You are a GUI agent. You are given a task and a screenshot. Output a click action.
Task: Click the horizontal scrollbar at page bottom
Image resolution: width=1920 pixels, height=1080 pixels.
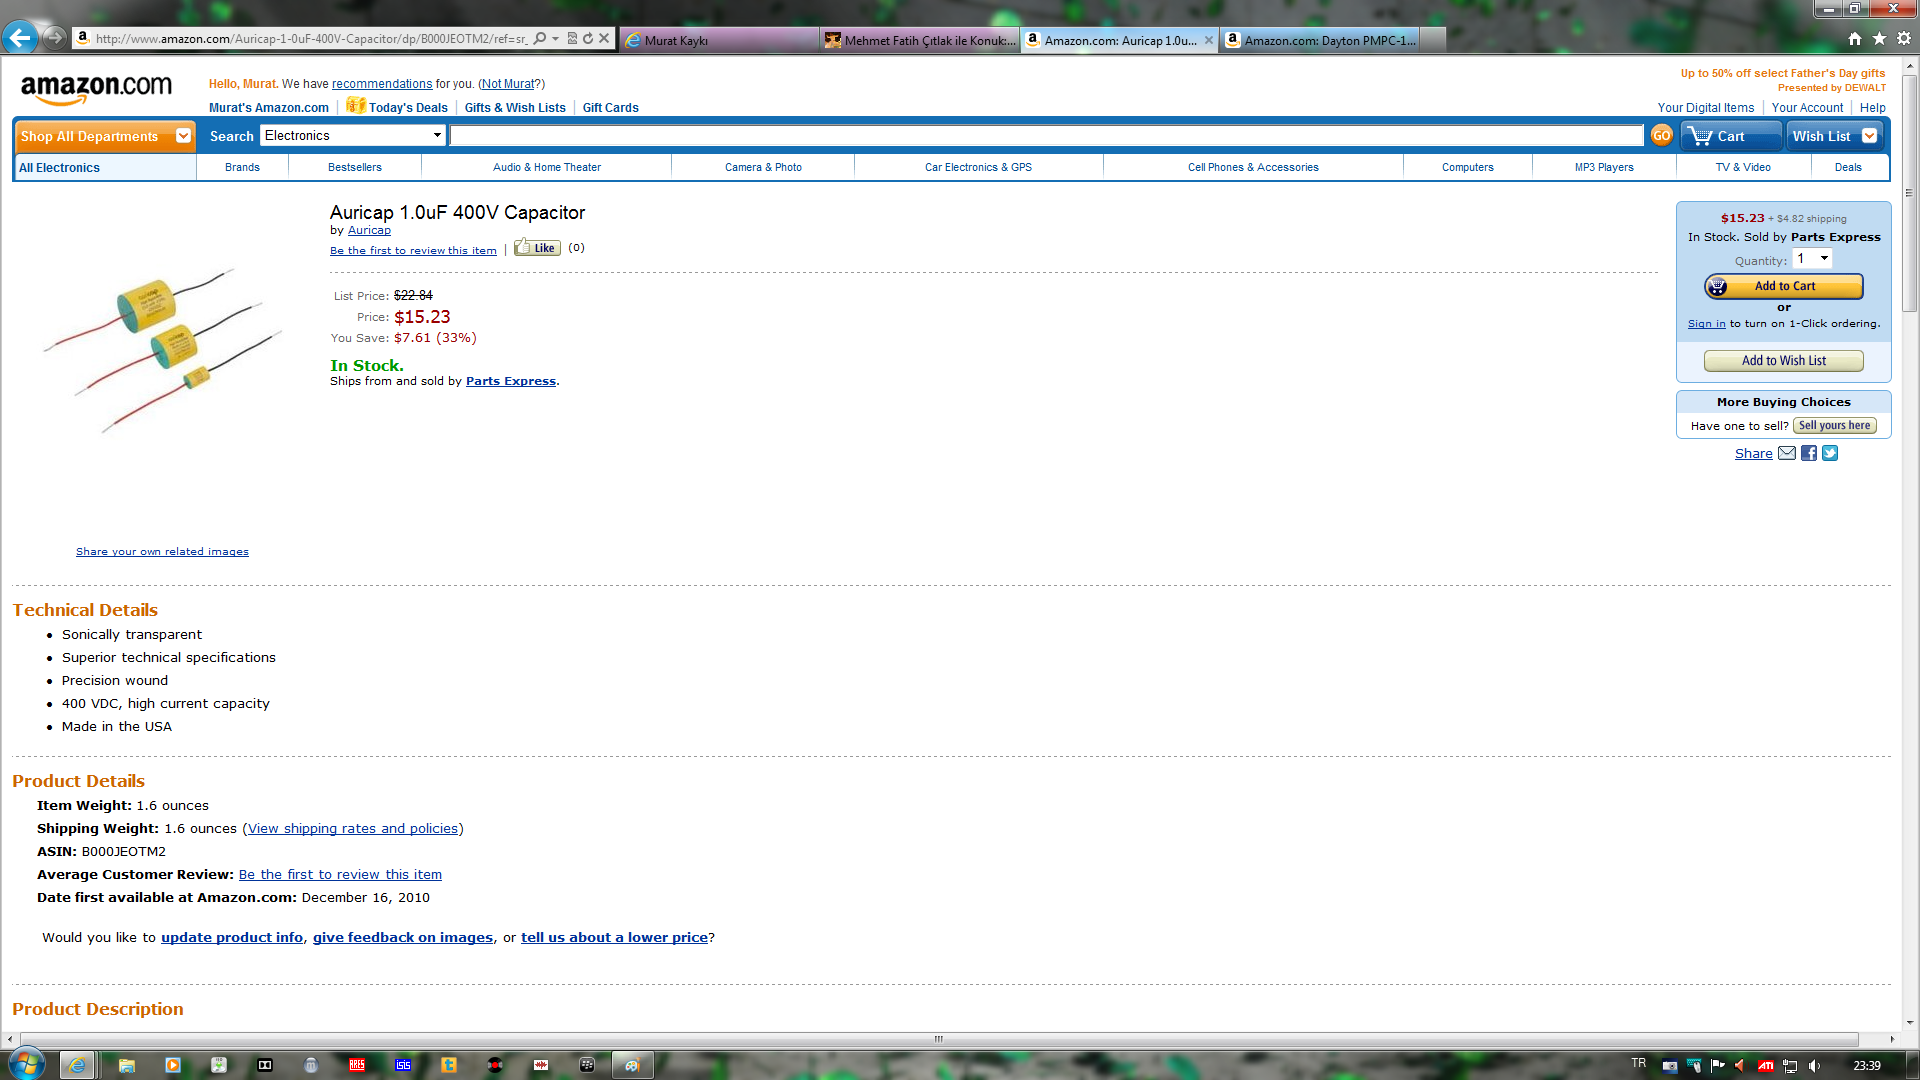[x=938, y=1039]
